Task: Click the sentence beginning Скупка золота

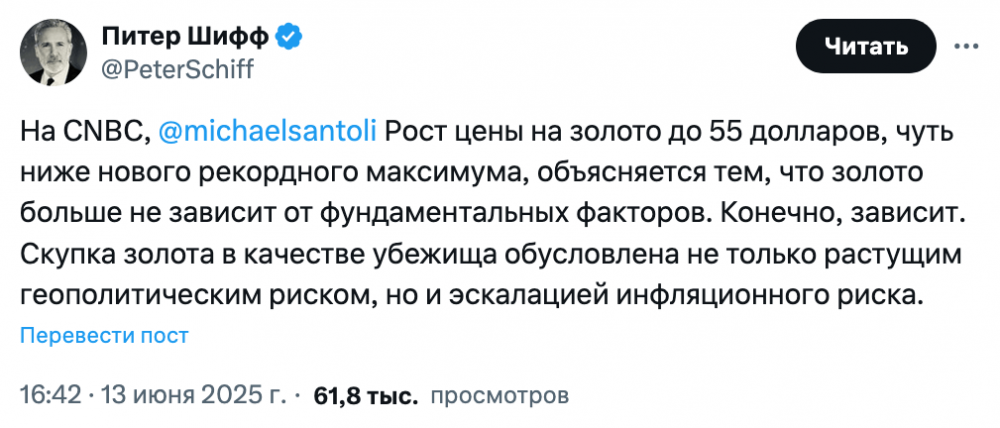Action: (x=491, y=274)
